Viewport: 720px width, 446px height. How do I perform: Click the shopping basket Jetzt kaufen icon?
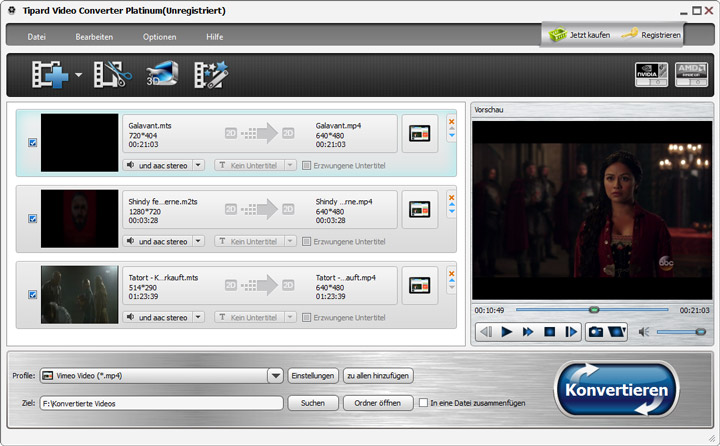(557, 34)
